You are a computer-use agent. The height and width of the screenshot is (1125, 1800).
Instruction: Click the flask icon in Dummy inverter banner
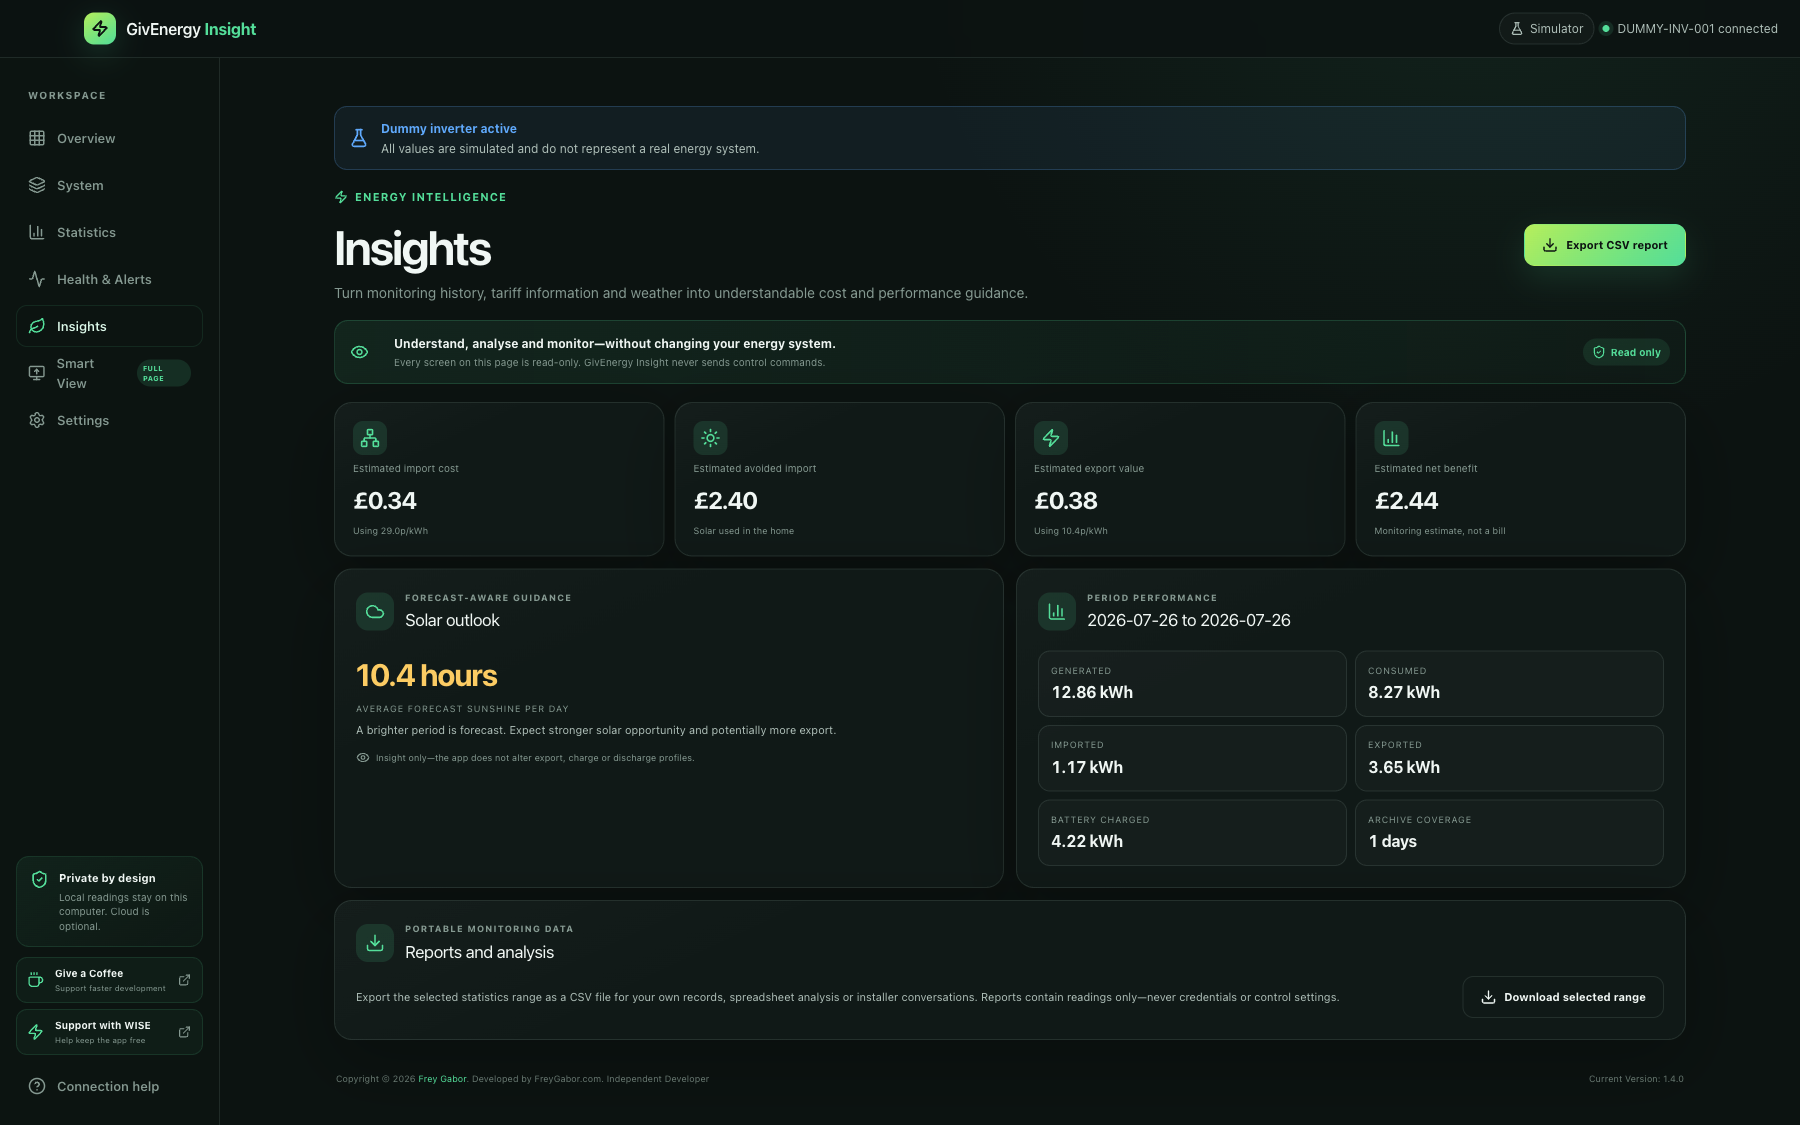359,138
